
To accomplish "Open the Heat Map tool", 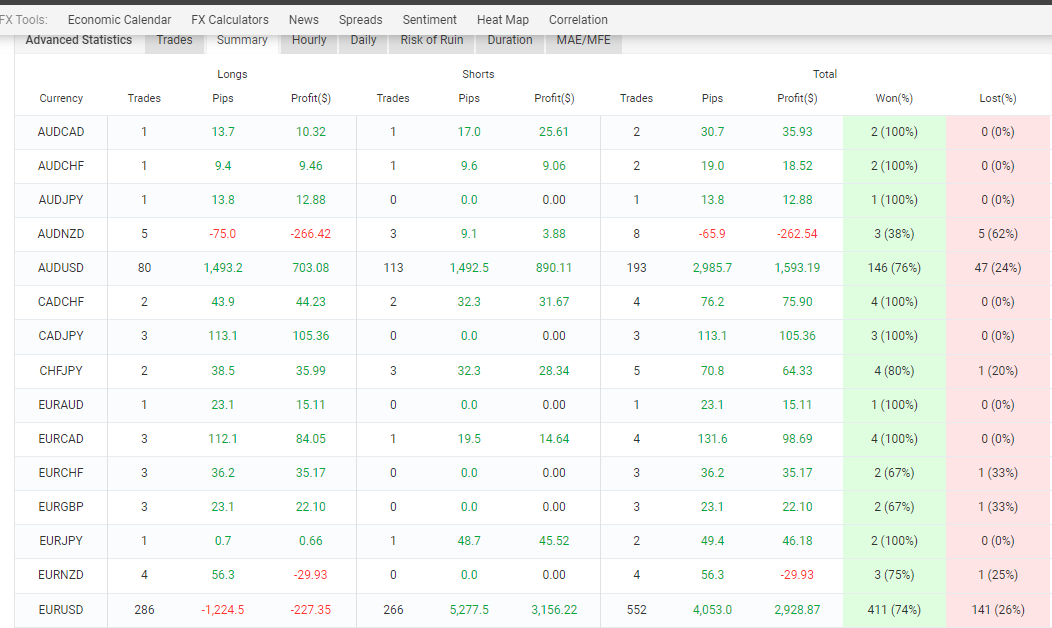I will click(503, 19).
